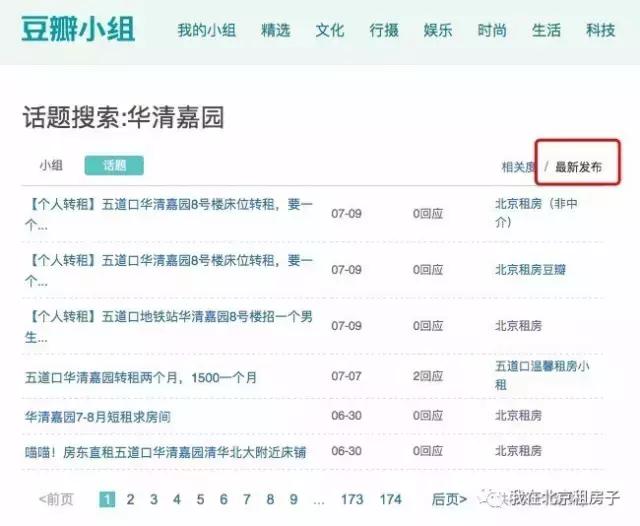The height and width of the screenshot is (526, 640).
Task: Jump to last page 174
Action: pyautogui.click(x=391, y=499)
